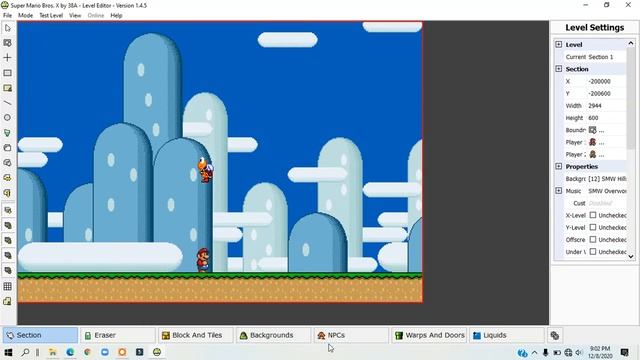The height and width of the screenshot is (360, 640).
Task: Show hidden icons chevron in system tray
Action: (x=534, y=352)
